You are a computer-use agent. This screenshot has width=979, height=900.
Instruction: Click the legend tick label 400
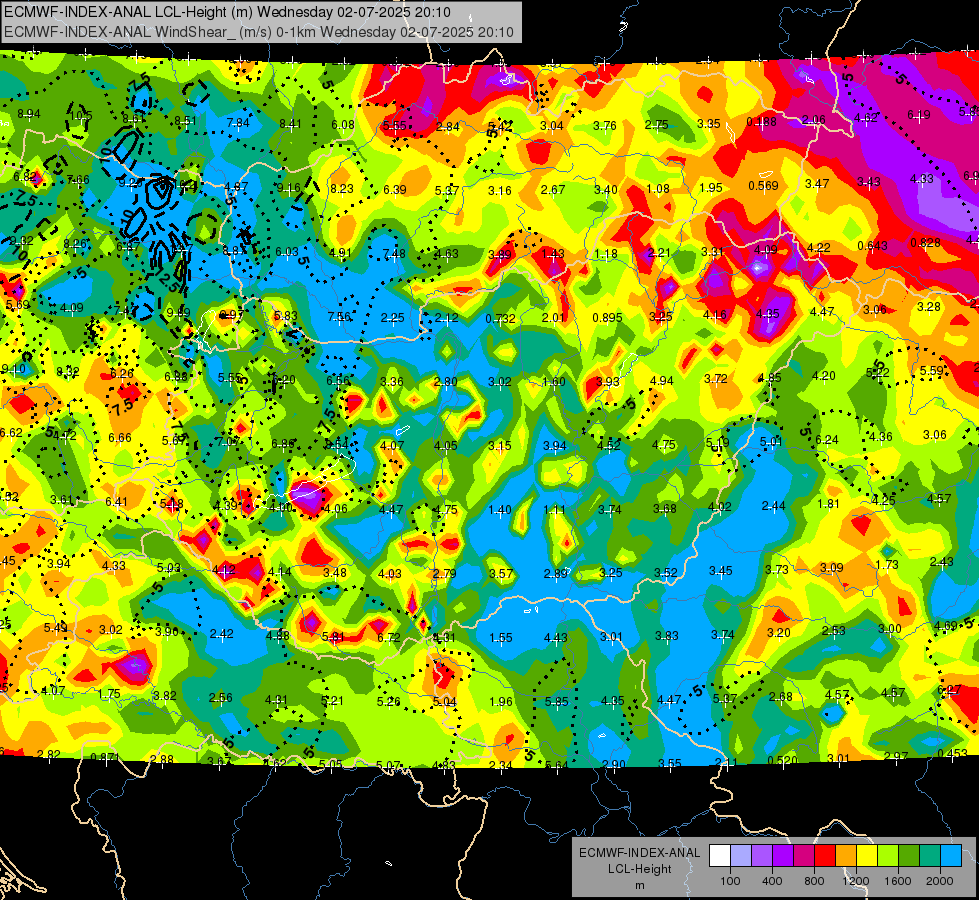tap(772, 881)
